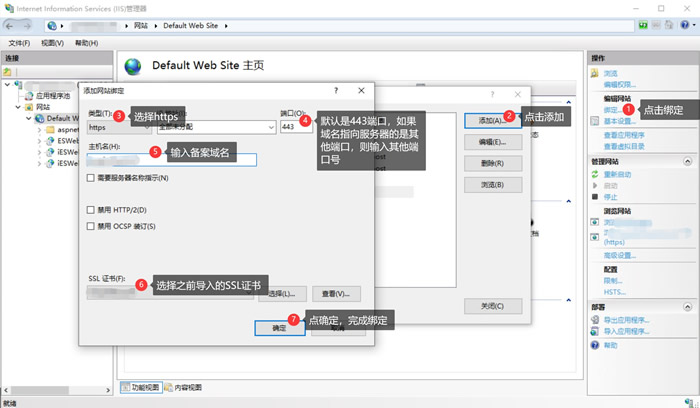700x408 pixels.
Task: Check the 禁用 OCSP 装订 checkbox
Action: (x=92, y=226)
